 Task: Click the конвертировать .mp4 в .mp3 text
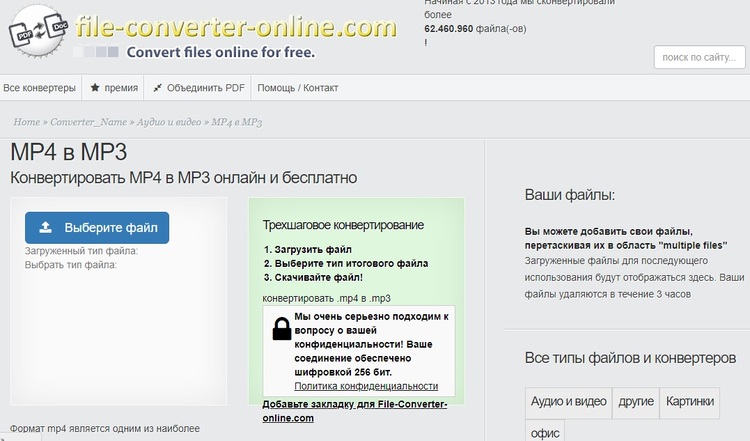pyautogui.click(x=326, y=298)
